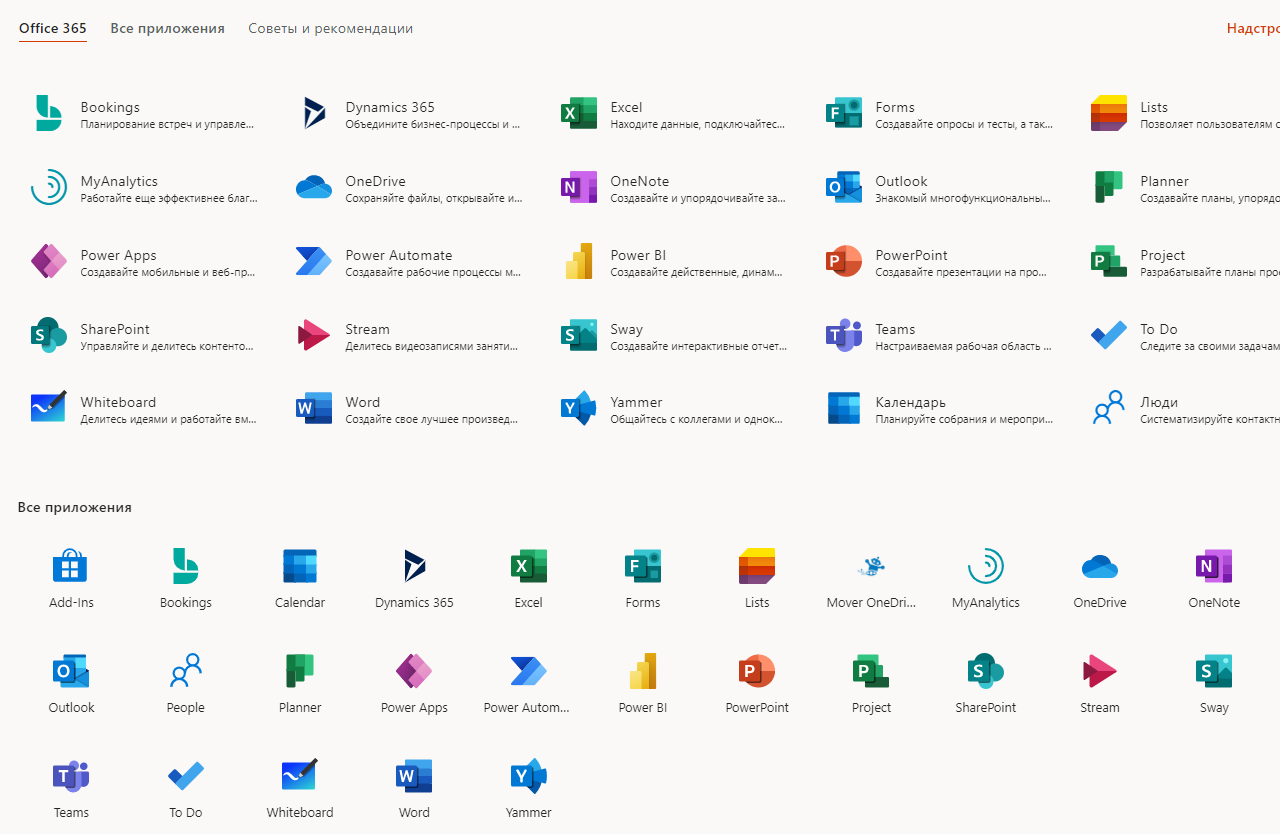Click the description 'Находите данные, подключайтес...'

[698, 125]
